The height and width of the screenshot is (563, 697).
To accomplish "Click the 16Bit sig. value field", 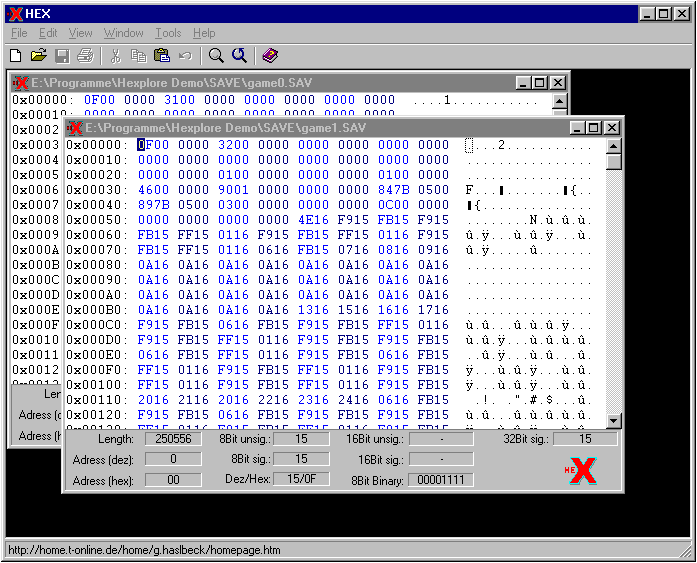I will [441, 459].
